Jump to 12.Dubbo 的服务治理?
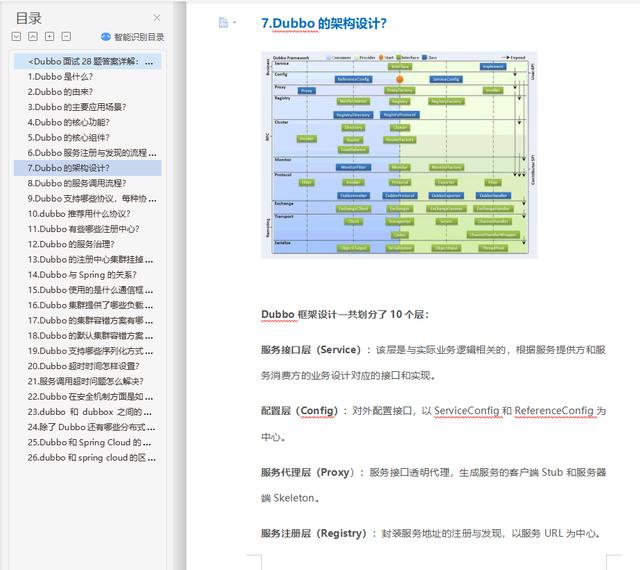Screen dimensions: 640x570 coord(71,244)
